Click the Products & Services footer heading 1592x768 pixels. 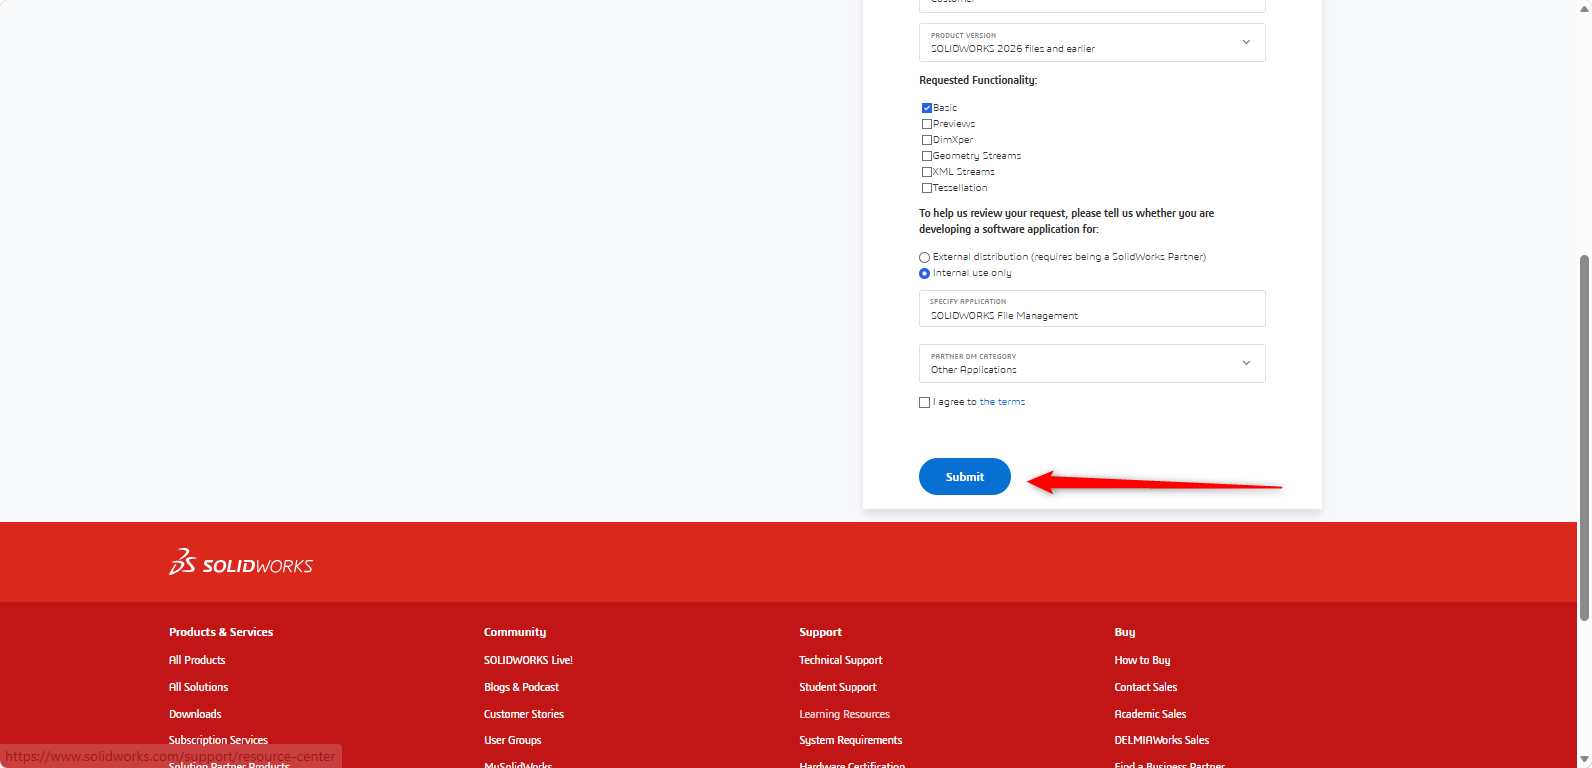(221, 632)
